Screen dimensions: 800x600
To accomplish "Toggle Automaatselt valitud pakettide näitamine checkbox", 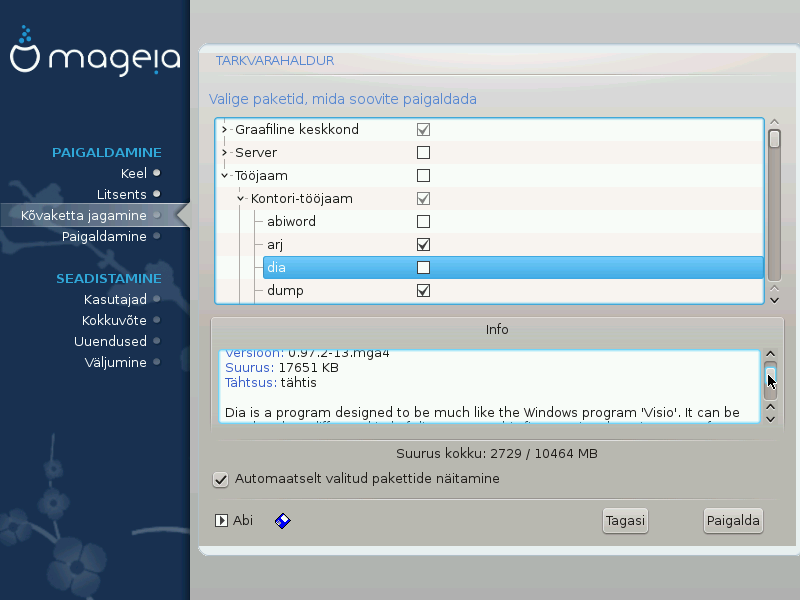I will (x=221, y=479).
